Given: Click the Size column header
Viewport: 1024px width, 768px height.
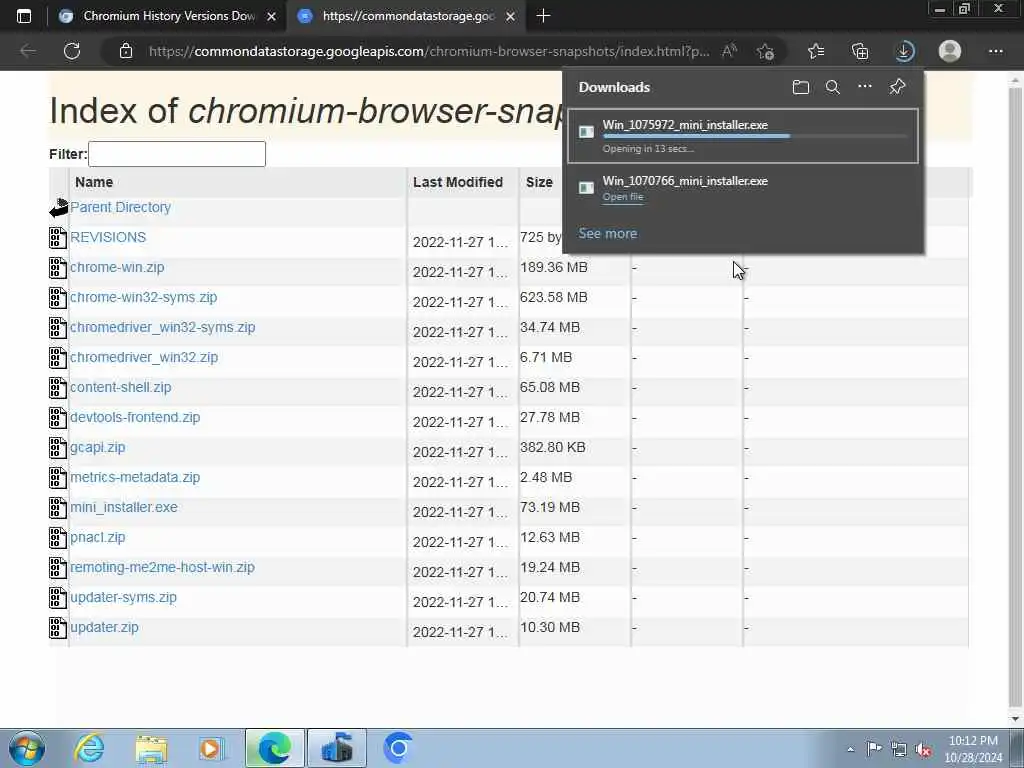Looking at the screenshot, I should tap(539, 182).
